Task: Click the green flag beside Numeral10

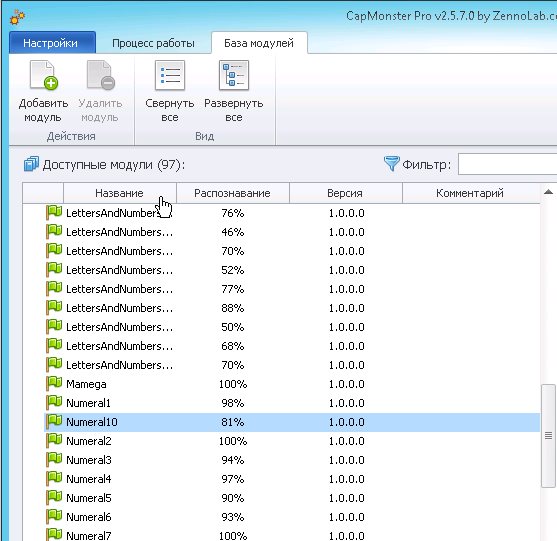Action: 54,421
